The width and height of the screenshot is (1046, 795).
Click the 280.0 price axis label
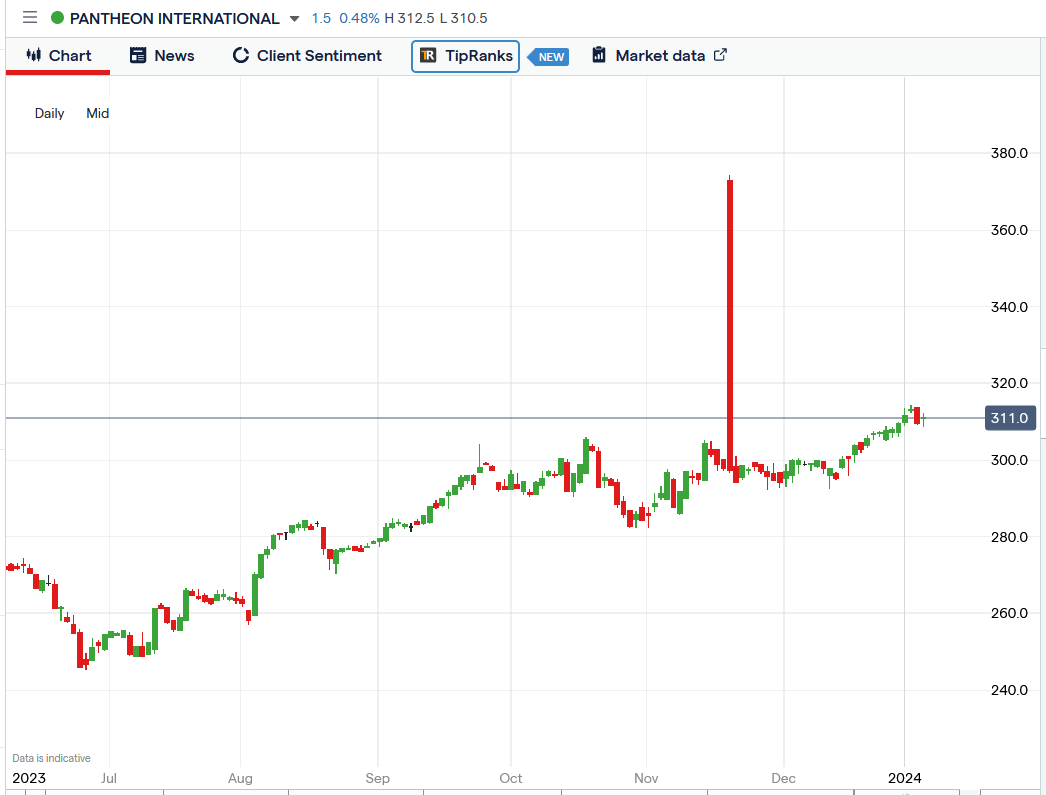click(1009, 537)
